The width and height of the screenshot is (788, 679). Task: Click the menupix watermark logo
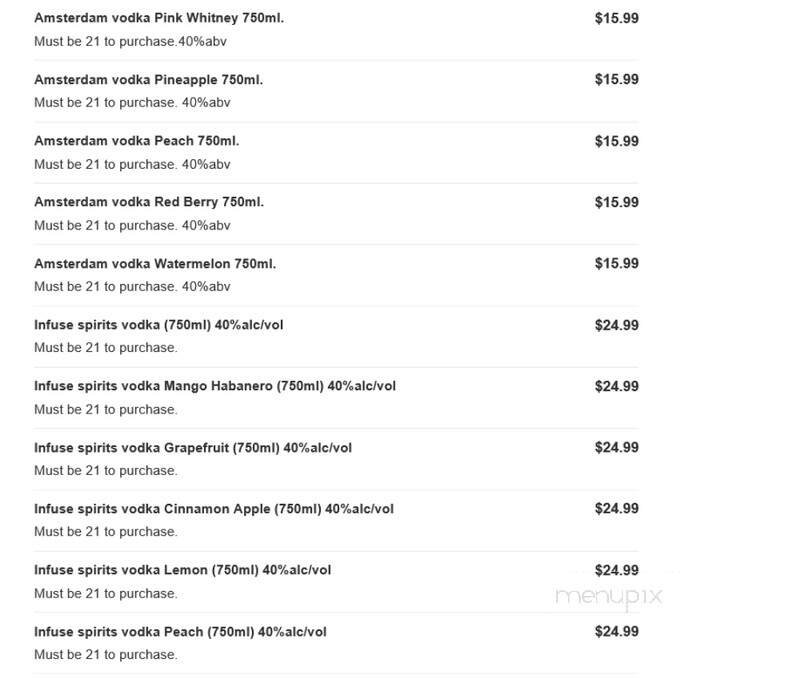(608, 596)
